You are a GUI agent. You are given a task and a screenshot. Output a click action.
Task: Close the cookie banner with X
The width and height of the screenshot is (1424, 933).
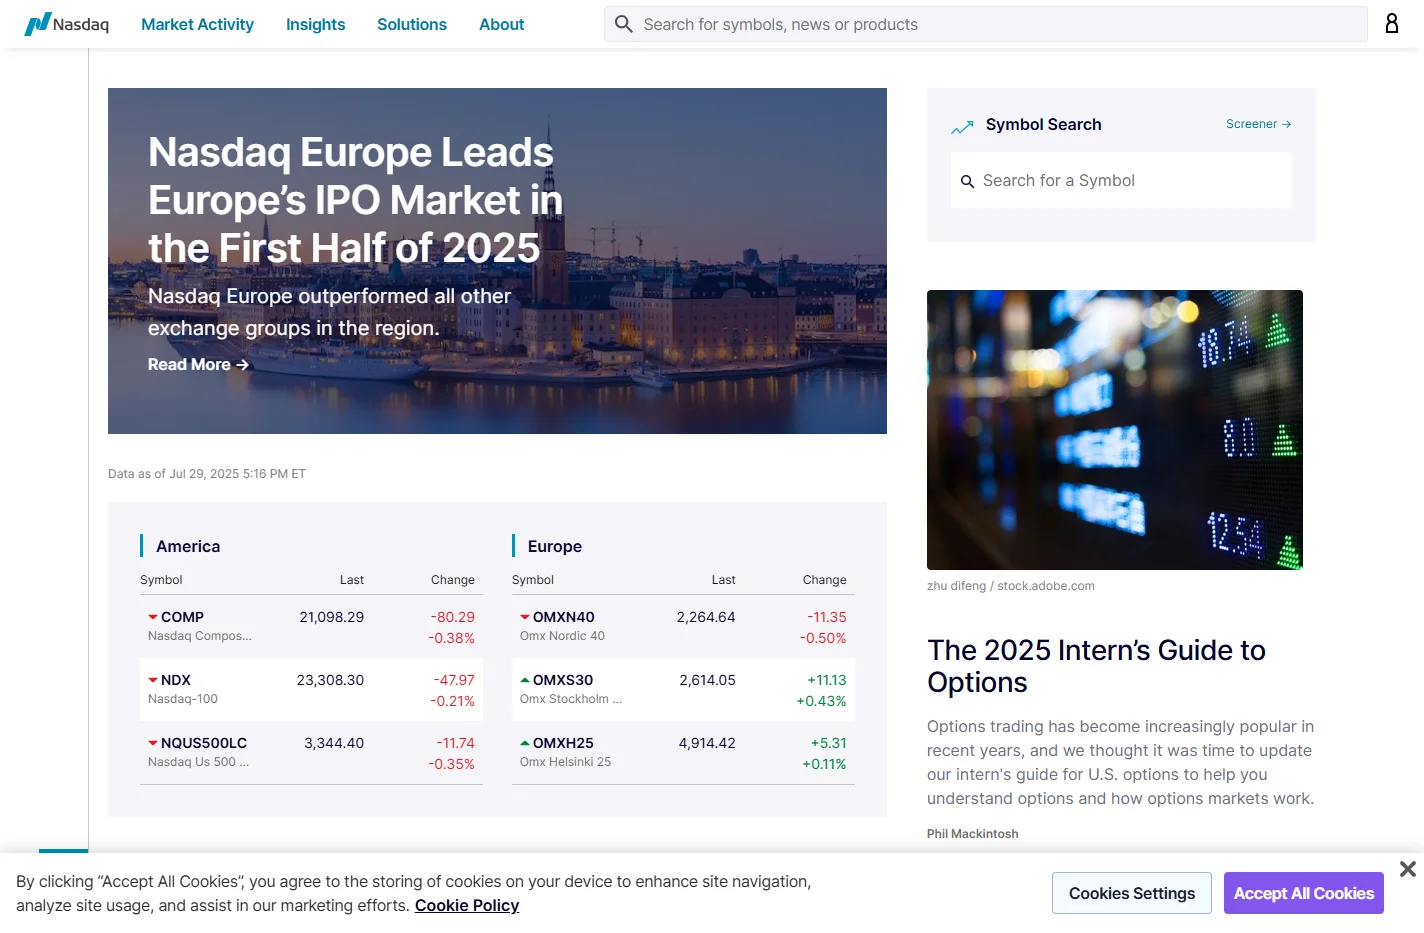tap(1408, 869)
